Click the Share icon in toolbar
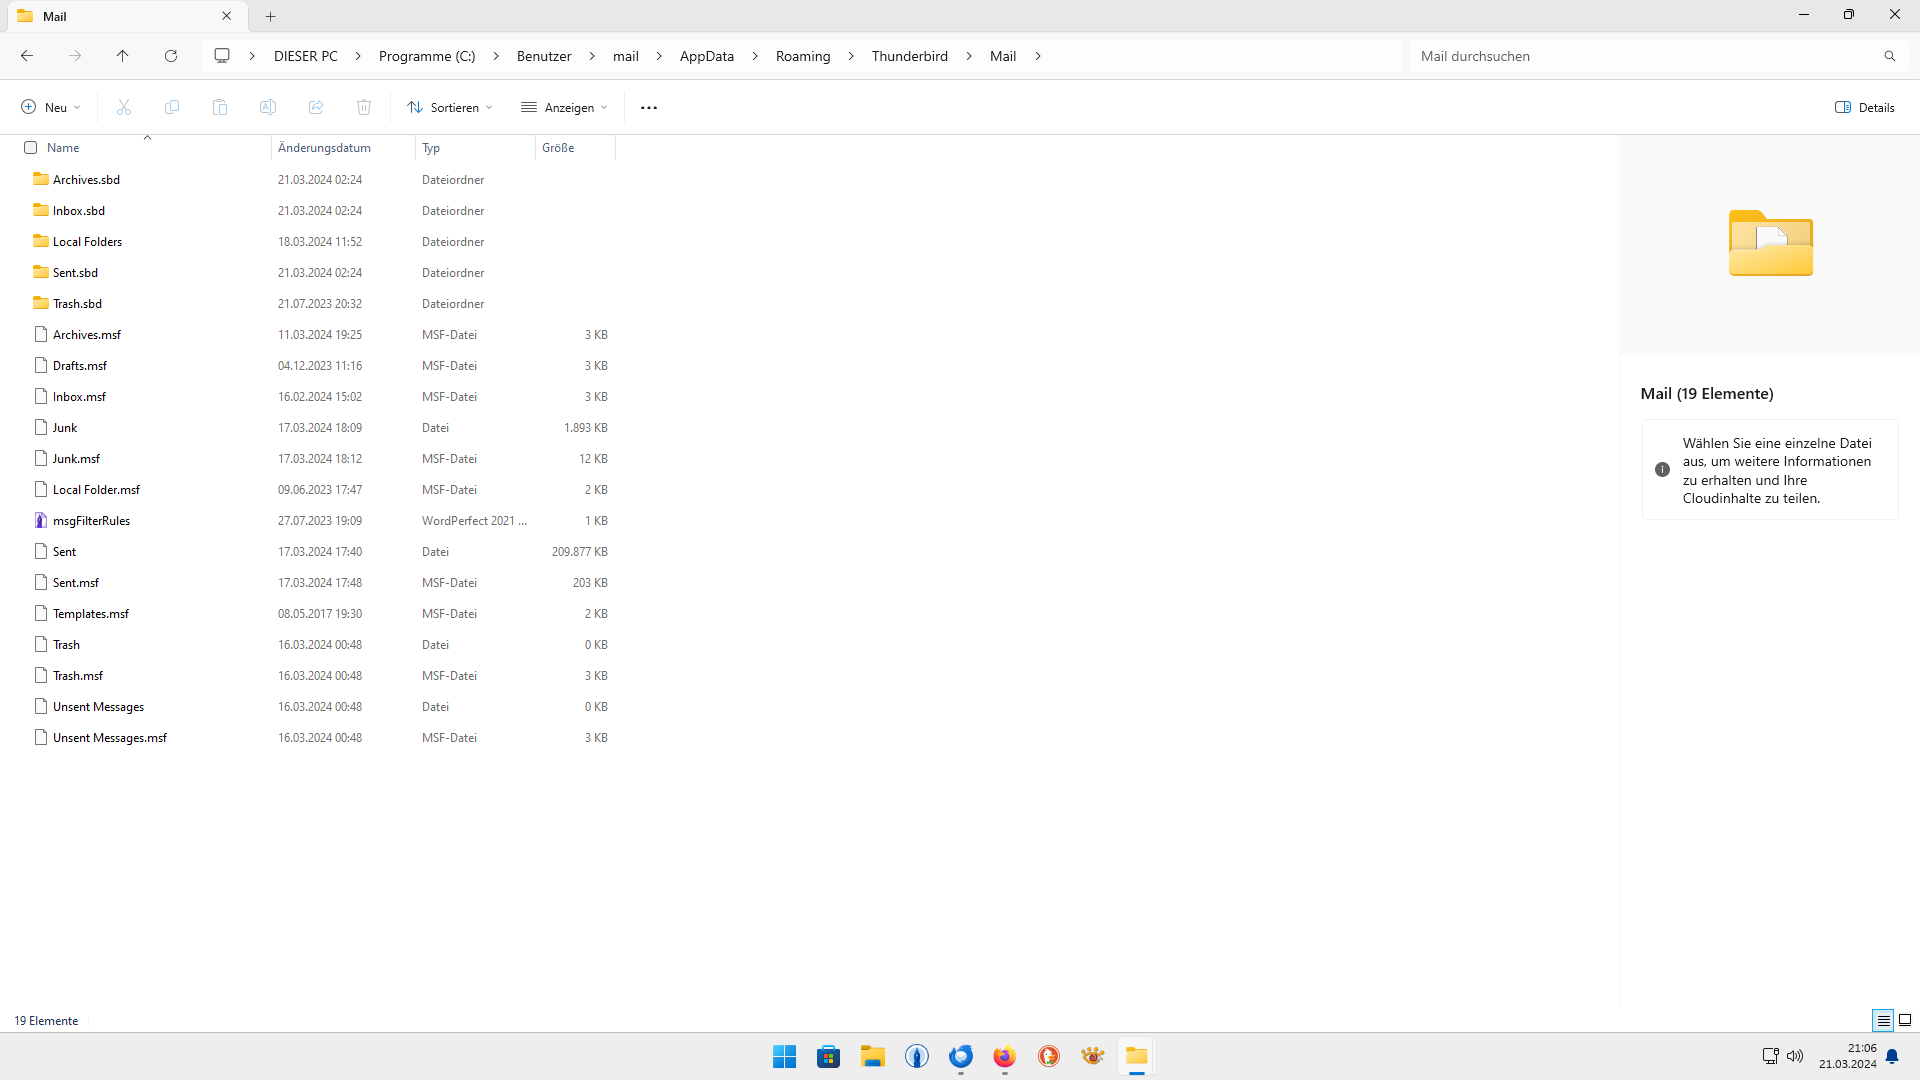 pos(316,107)
